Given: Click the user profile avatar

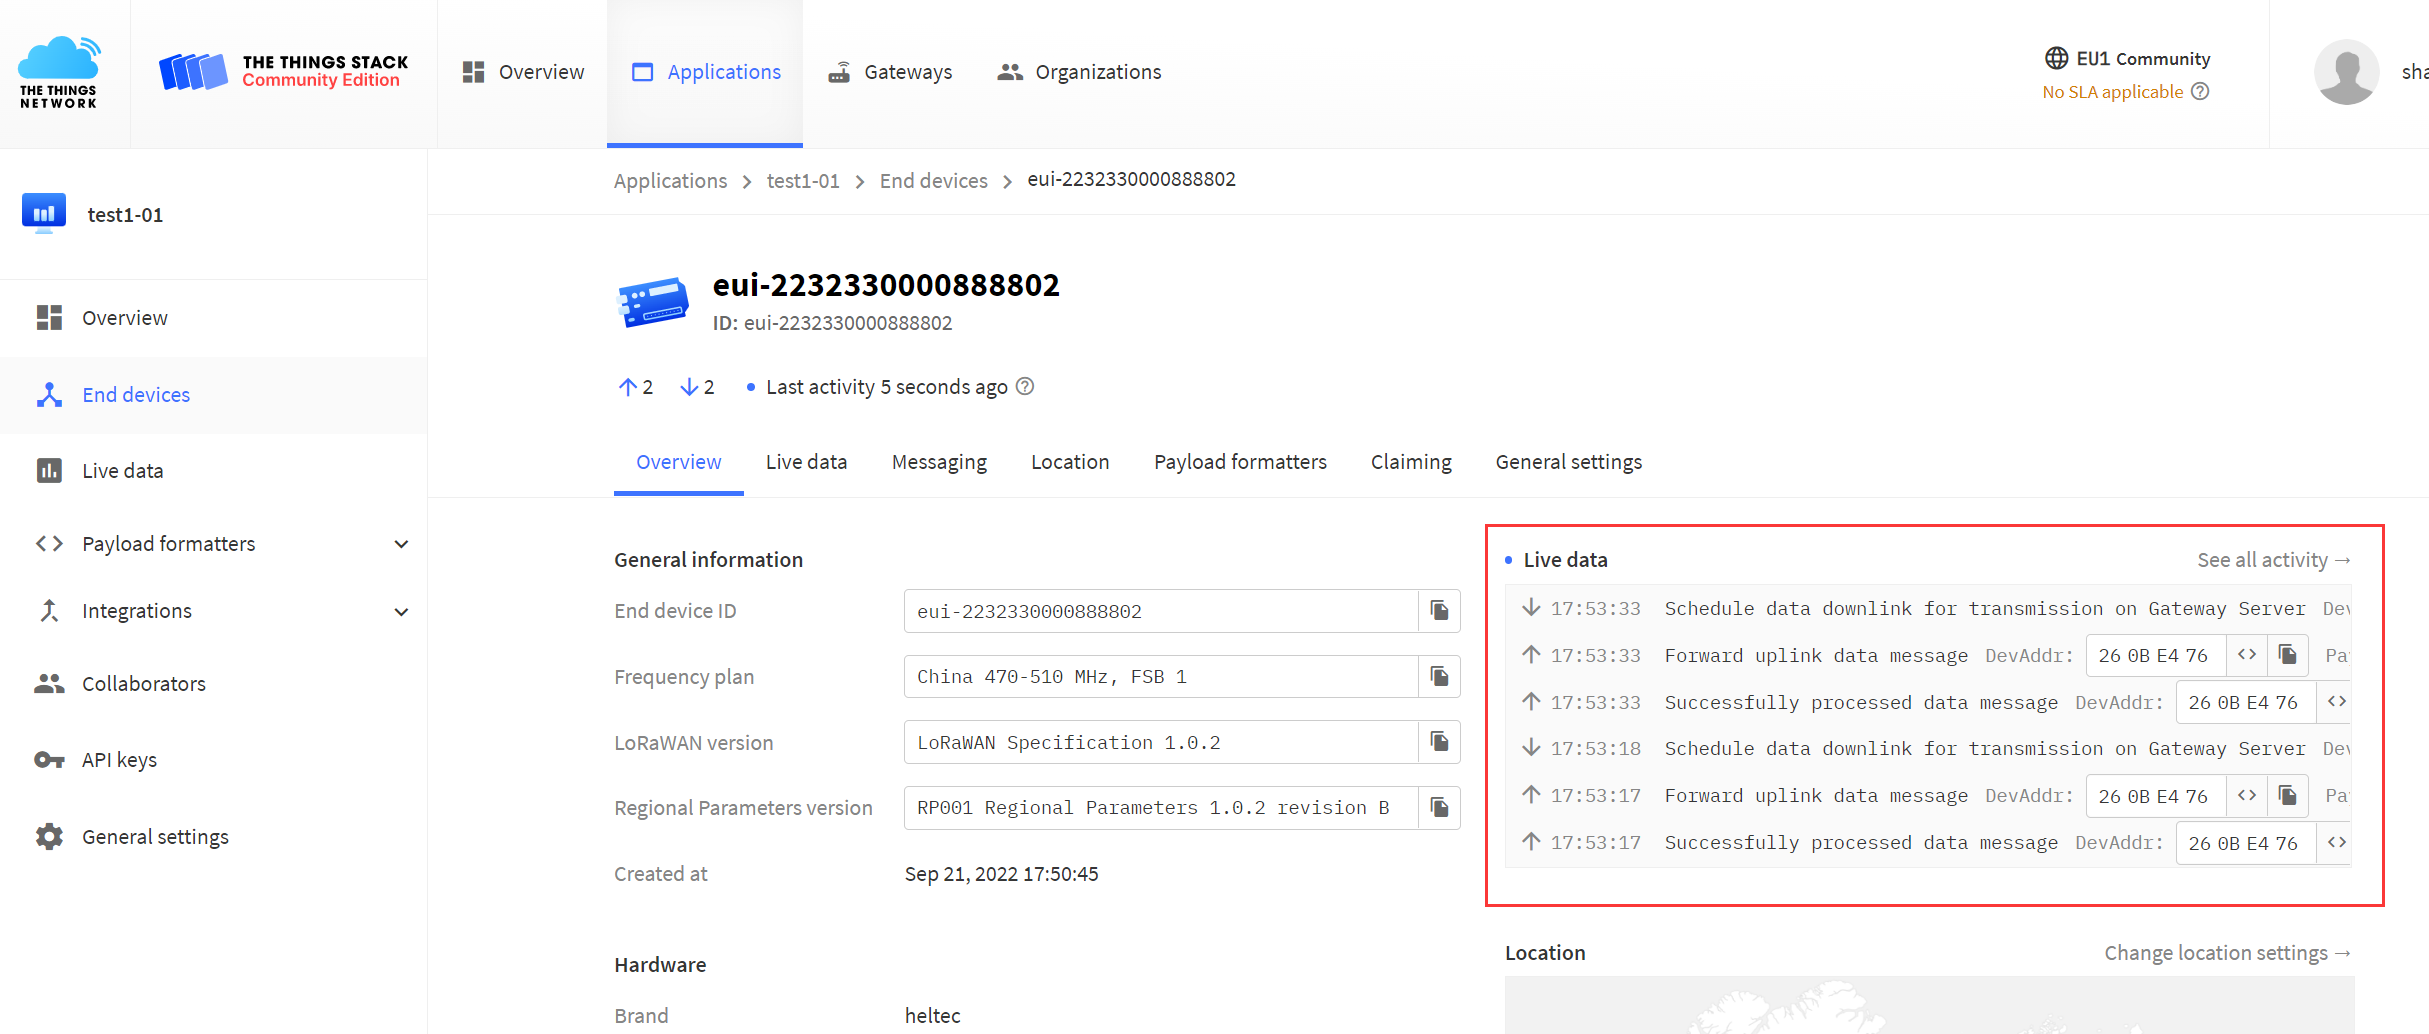Looking at the screenshot, I should [2345, 72].
